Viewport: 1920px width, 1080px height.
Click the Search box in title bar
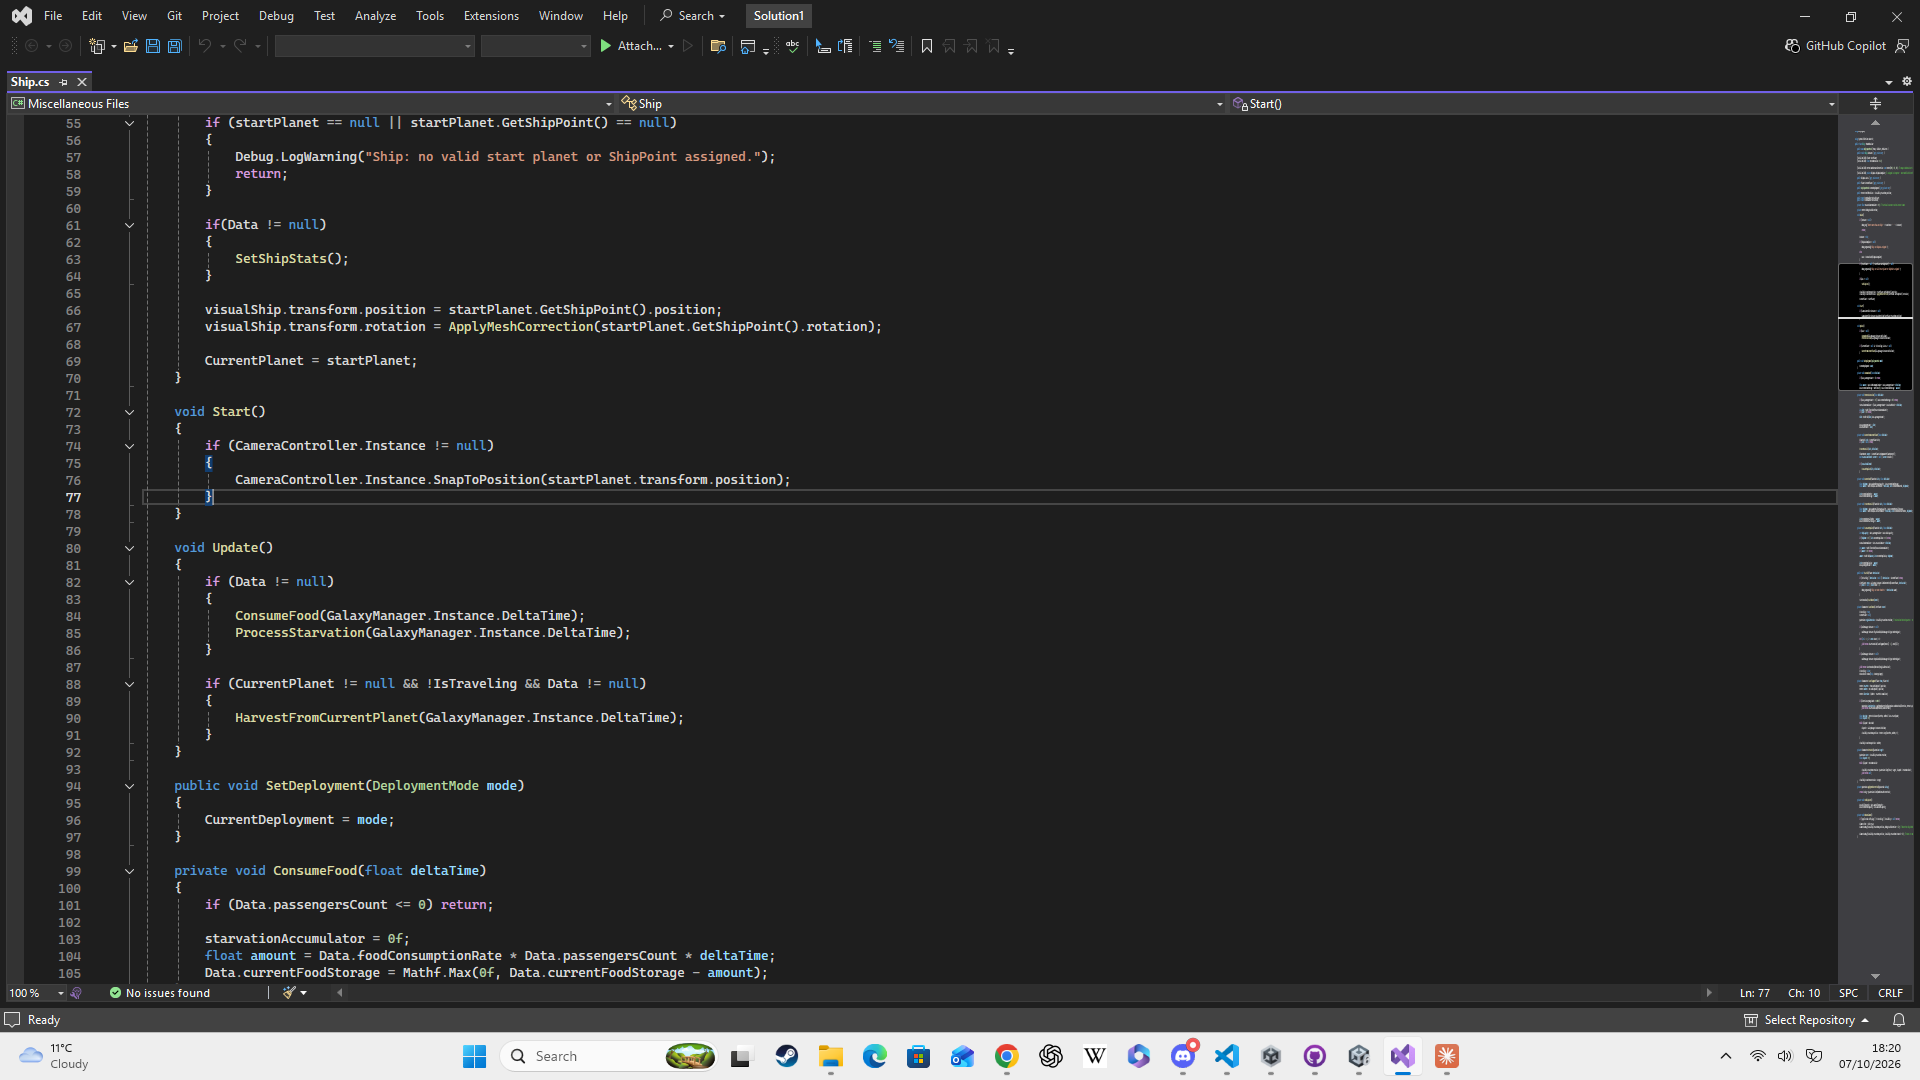(x=694, y=16)
